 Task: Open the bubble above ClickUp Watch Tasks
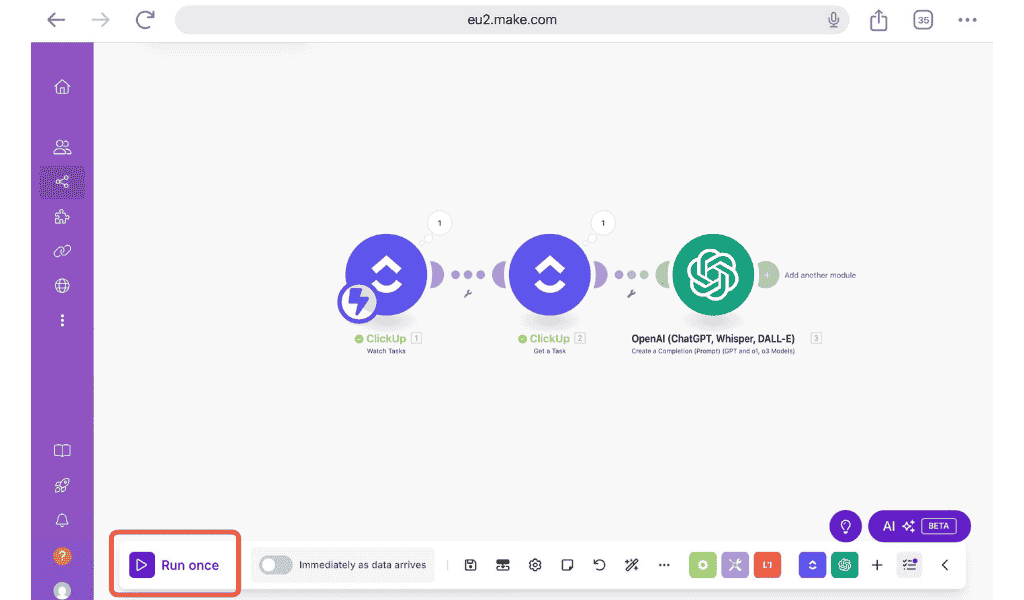(440, 223)
